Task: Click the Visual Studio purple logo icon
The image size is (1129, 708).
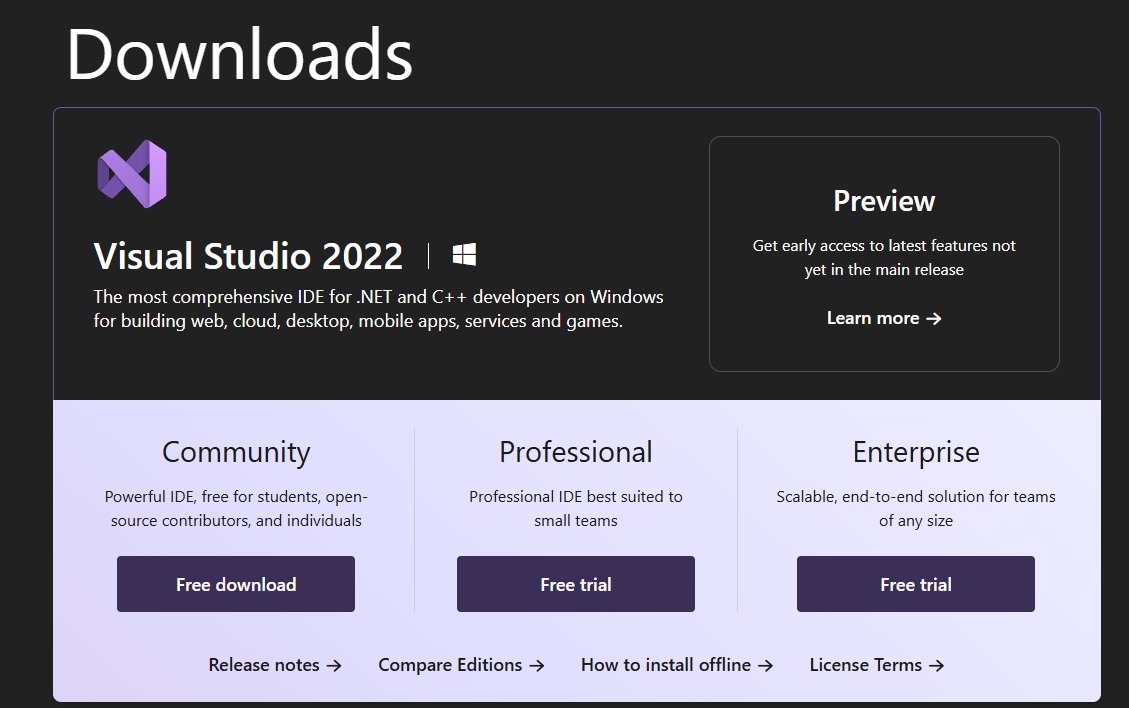Action: coord(132,174)
